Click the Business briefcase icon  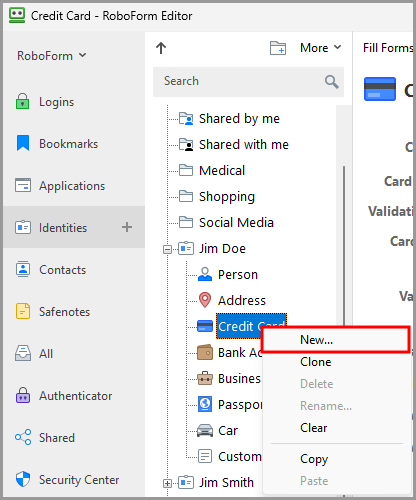(205, 378)
